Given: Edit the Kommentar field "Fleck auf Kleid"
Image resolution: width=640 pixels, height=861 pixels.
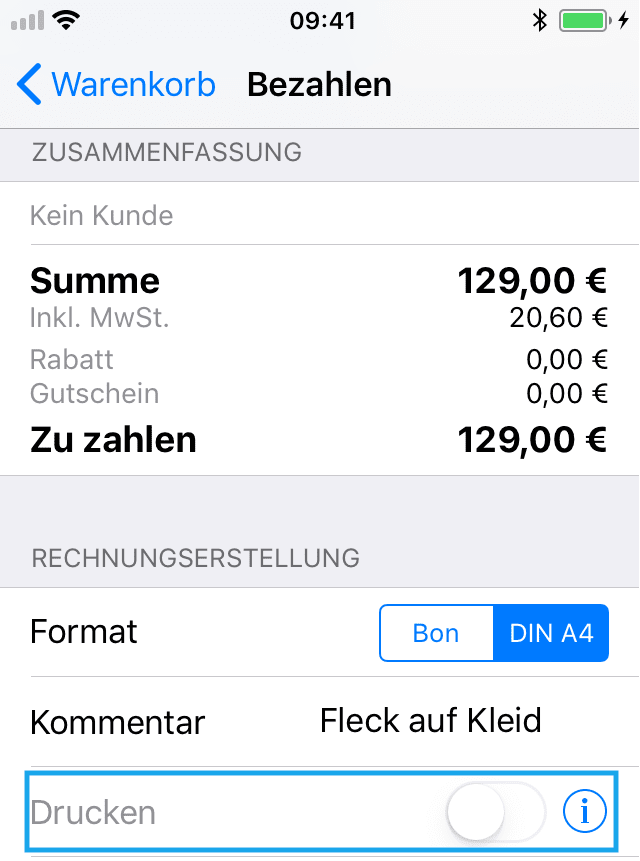Looking at the screenshot, I should click(x=430, y=720).
